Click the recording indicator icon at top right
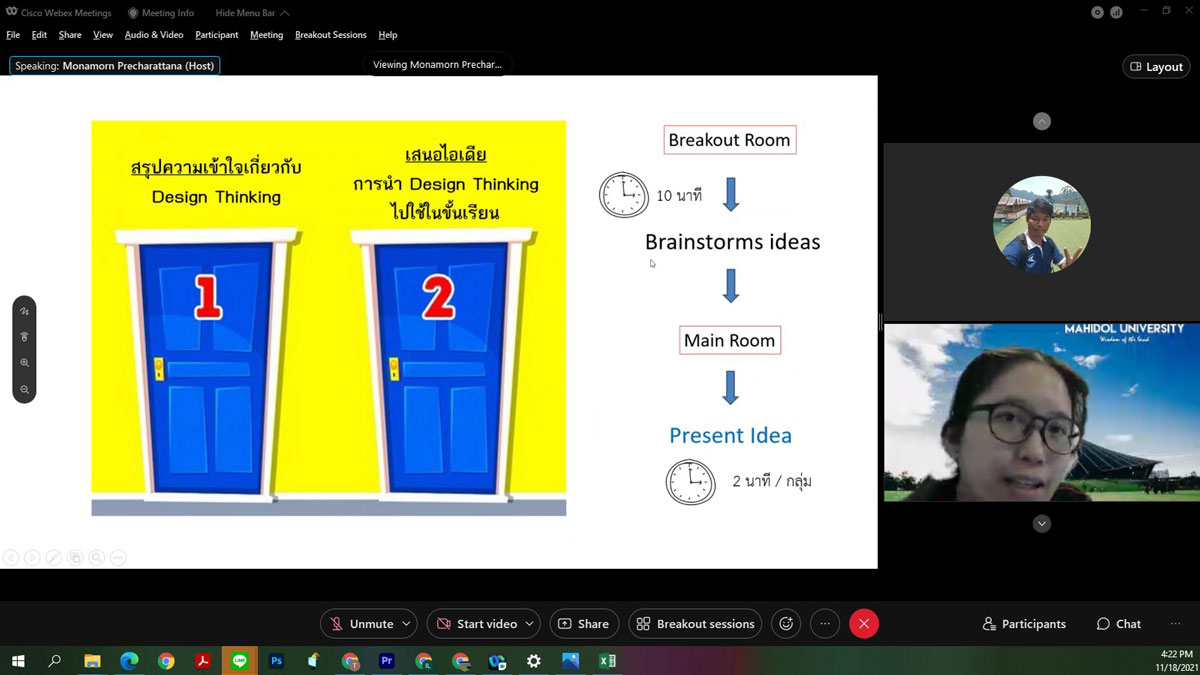Viewport: 1200px width, 675px height. tap(1097, 12)
